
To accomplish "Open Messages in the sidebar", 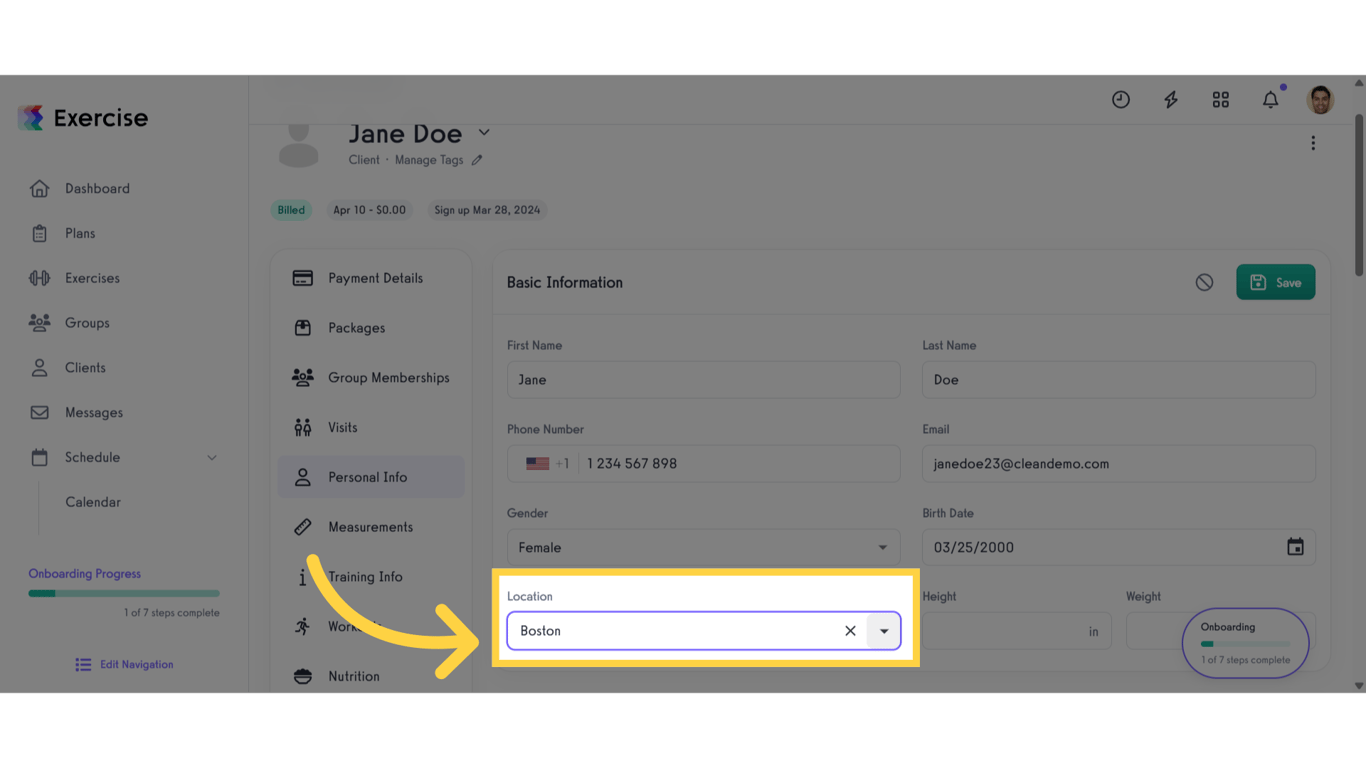I will point(94,412).
